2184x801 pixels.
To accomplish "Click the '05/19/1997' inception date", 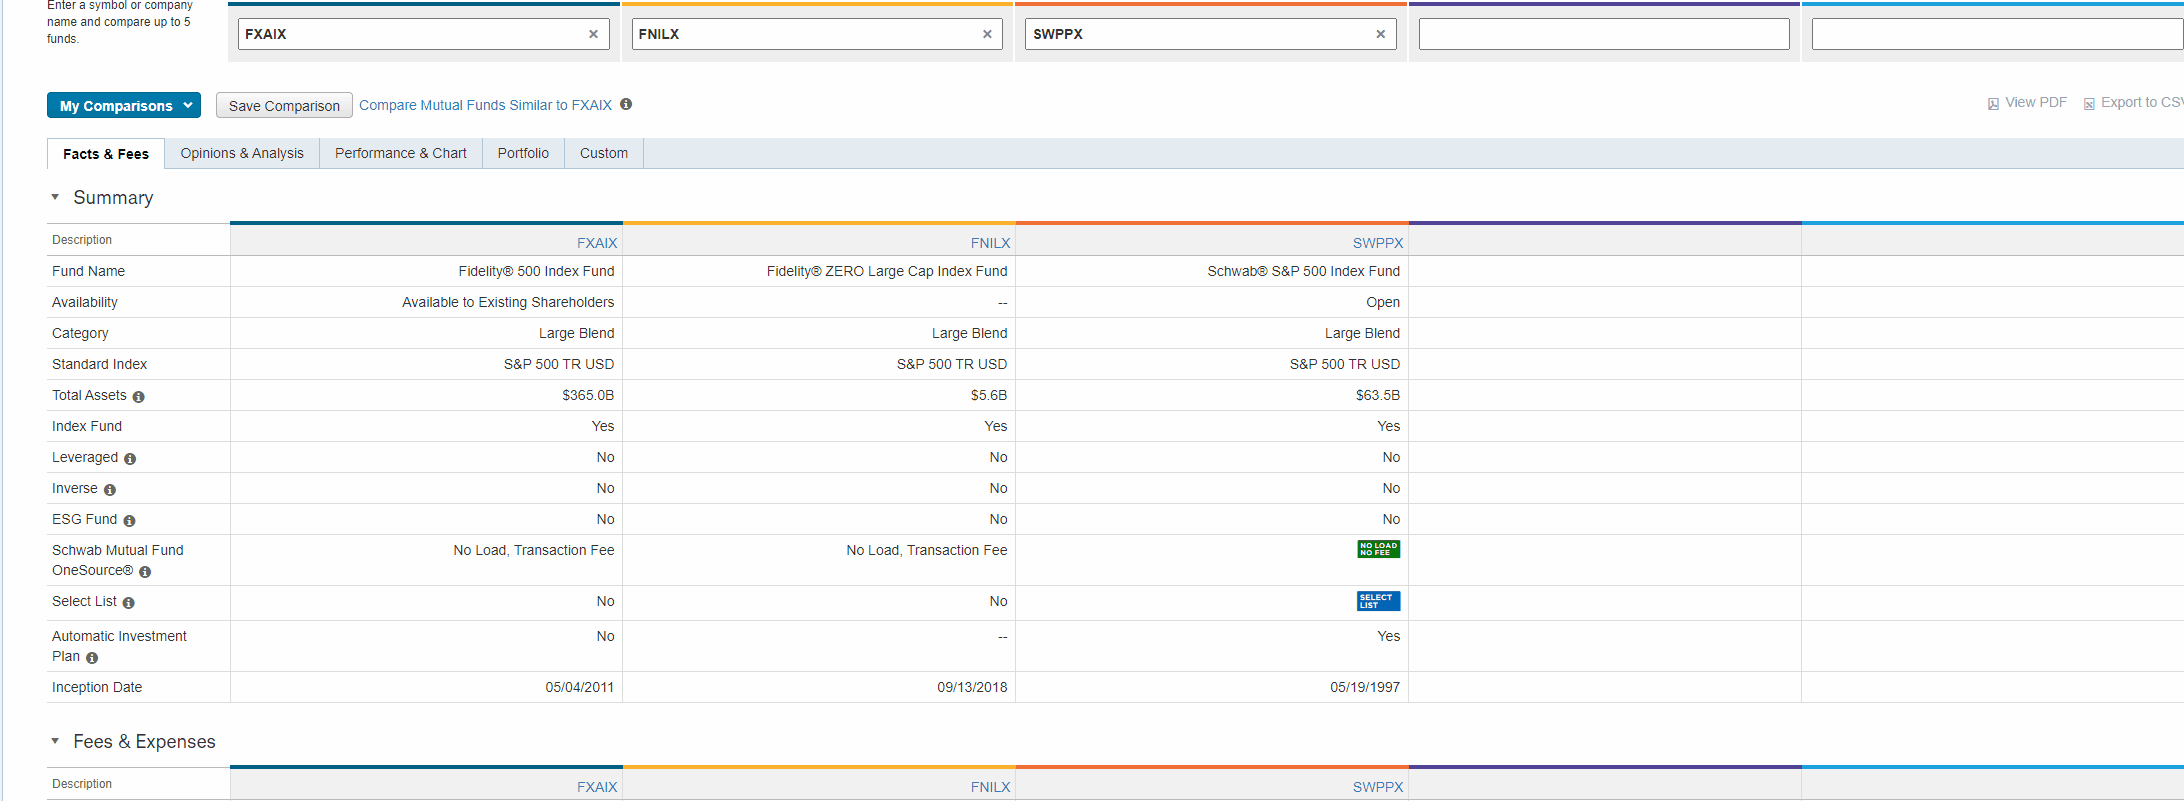I will click(1365, 687).
